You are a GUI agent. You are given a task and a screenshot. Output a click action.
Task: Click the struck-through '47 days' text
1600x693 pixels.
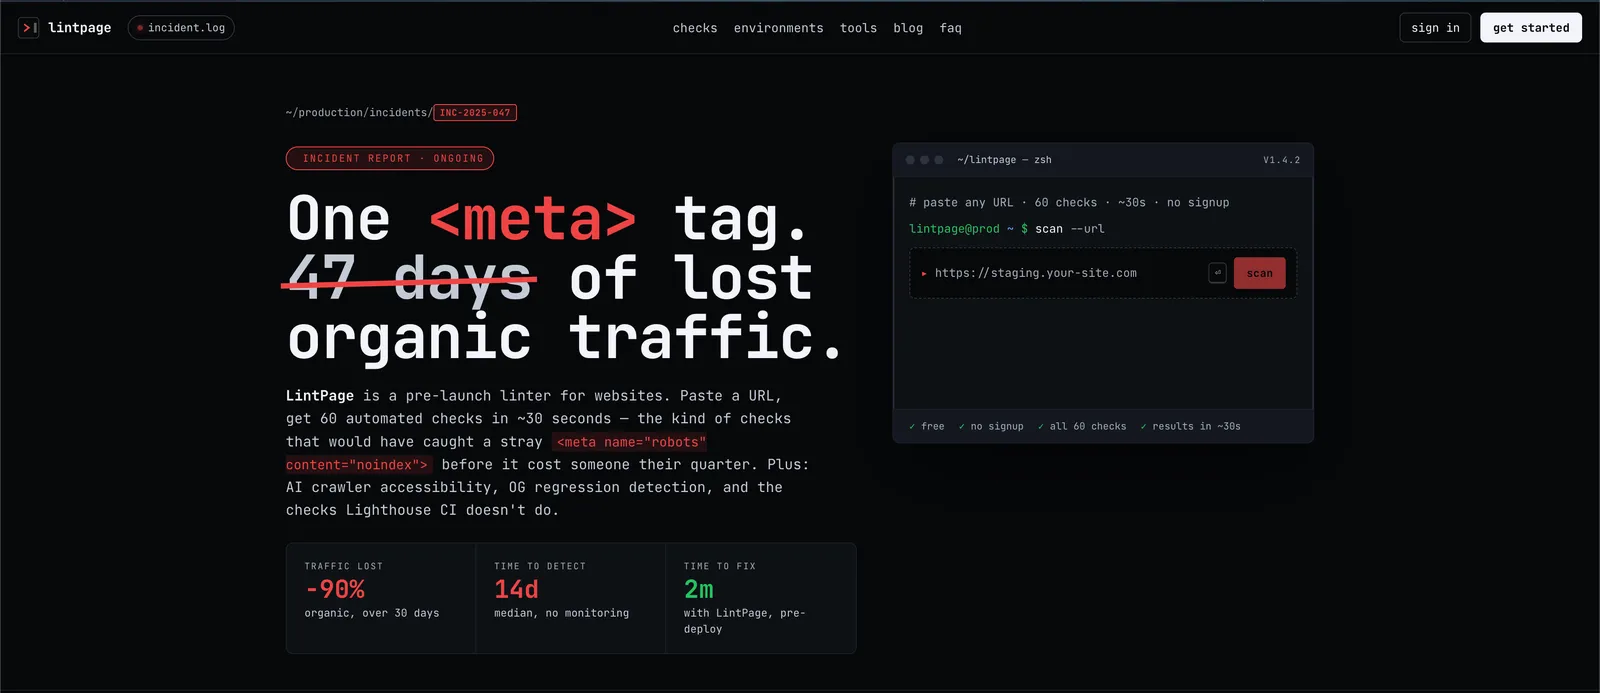point(410,279)
